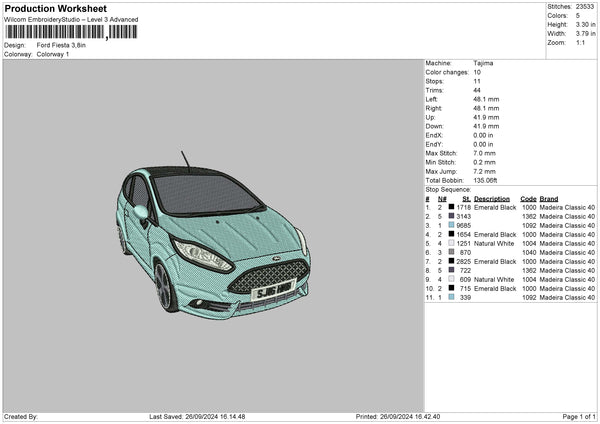The height and width of the screenshot is (424, 600).
Task: Click the barcode under the worksheet title
Action: point(70,32)
